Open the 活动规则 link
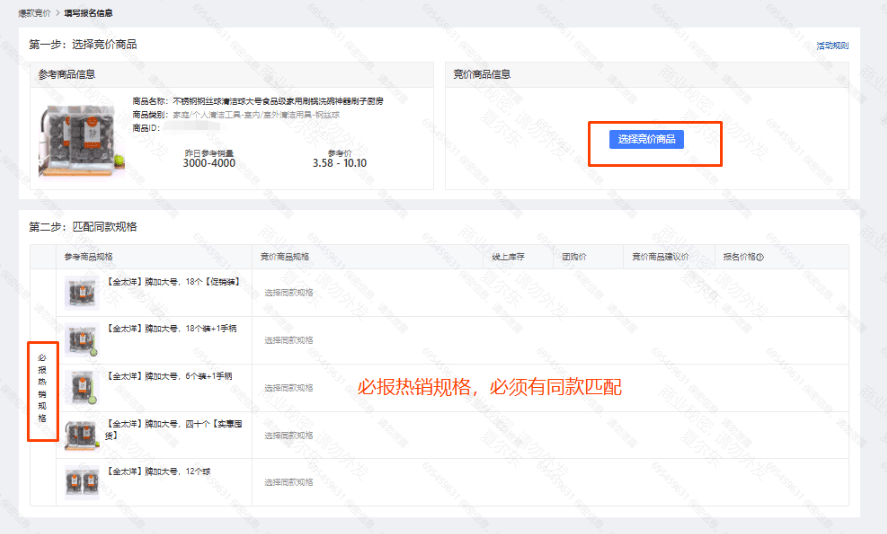887x534 pixels. point(832,46)
